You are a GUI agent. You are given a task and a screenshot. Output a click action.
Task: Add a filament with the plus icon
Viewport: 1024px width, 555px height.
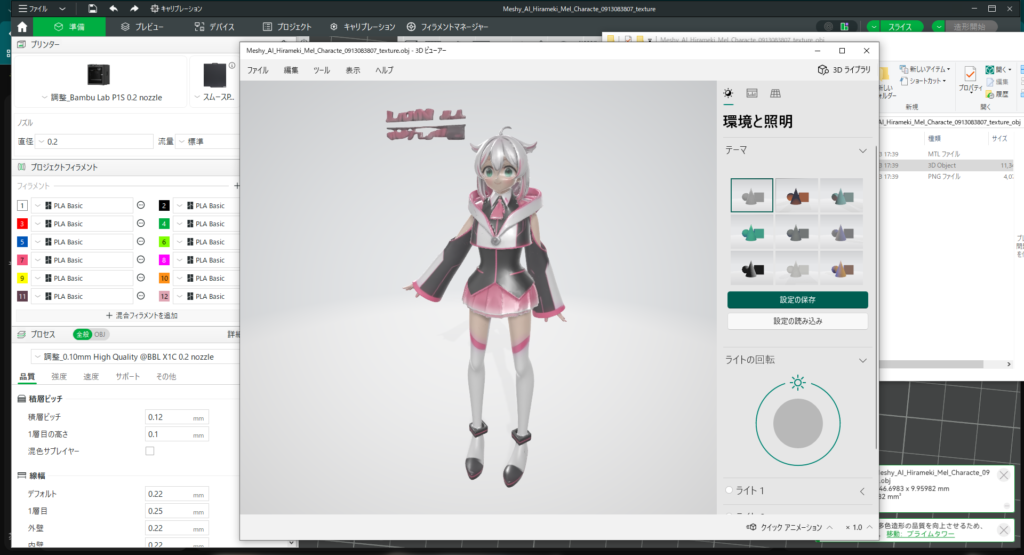click(x=236, y=186)
